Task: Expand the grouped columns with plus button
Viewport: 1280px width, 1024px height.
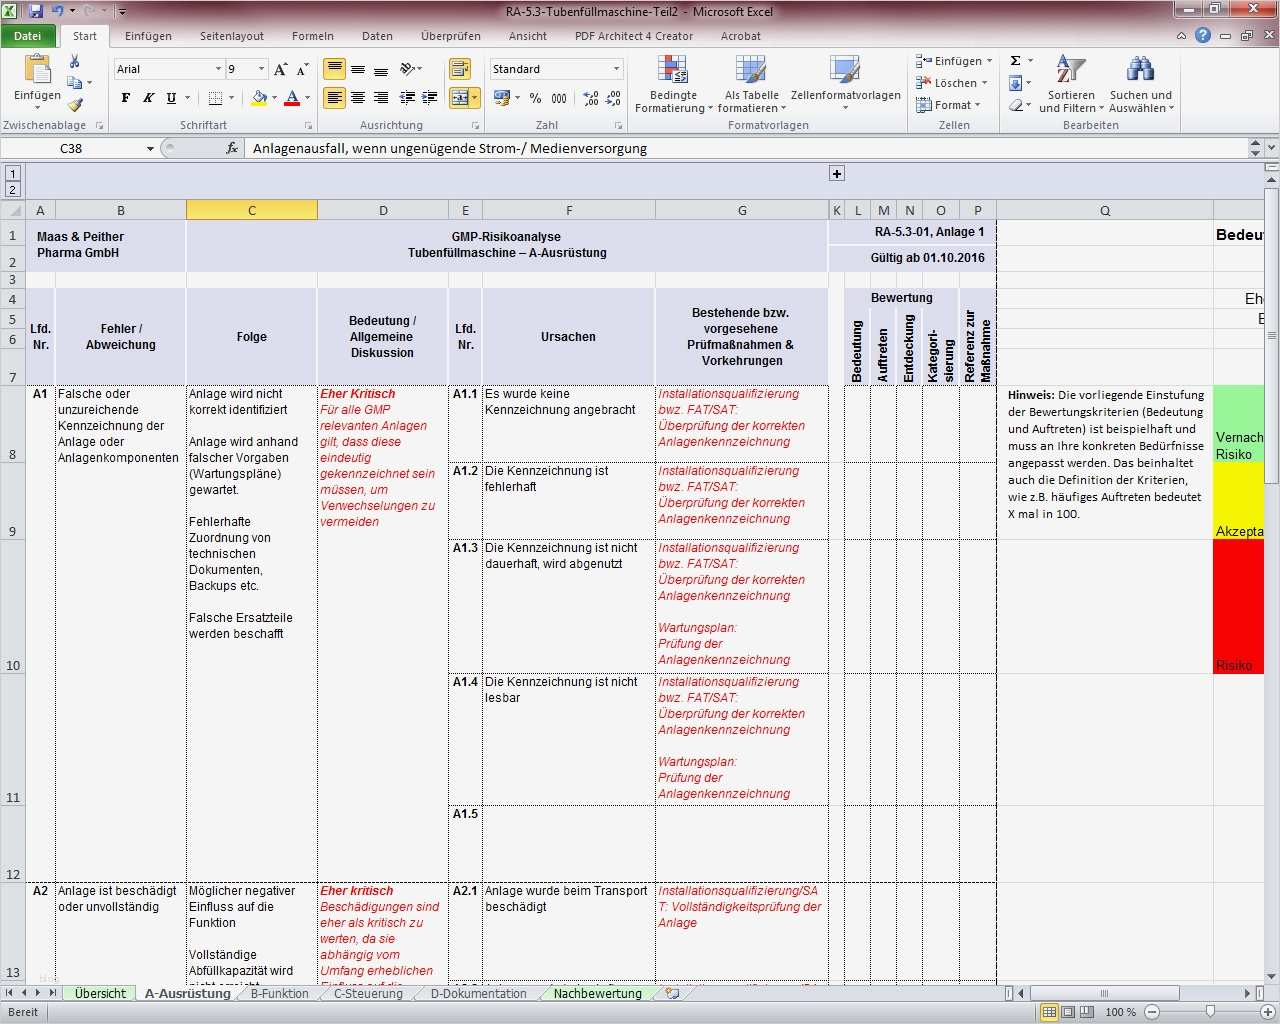Action: point(837,174)
